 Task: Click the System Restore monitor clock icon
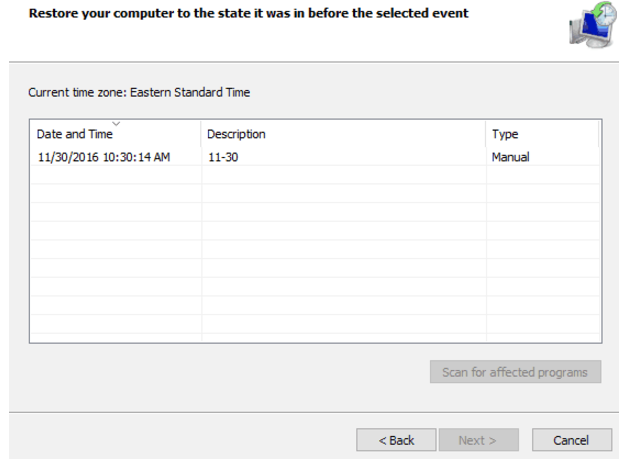click(x=593, y=25)
